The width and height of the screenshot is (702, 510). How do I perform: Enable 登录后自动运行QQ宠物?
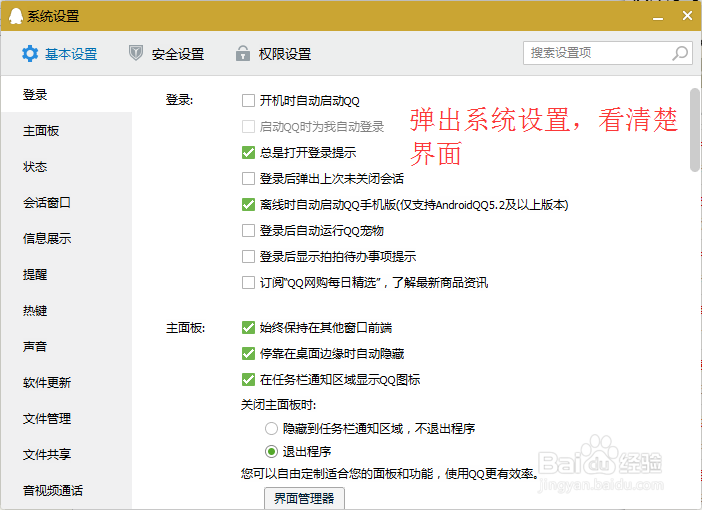pos(248,231)
